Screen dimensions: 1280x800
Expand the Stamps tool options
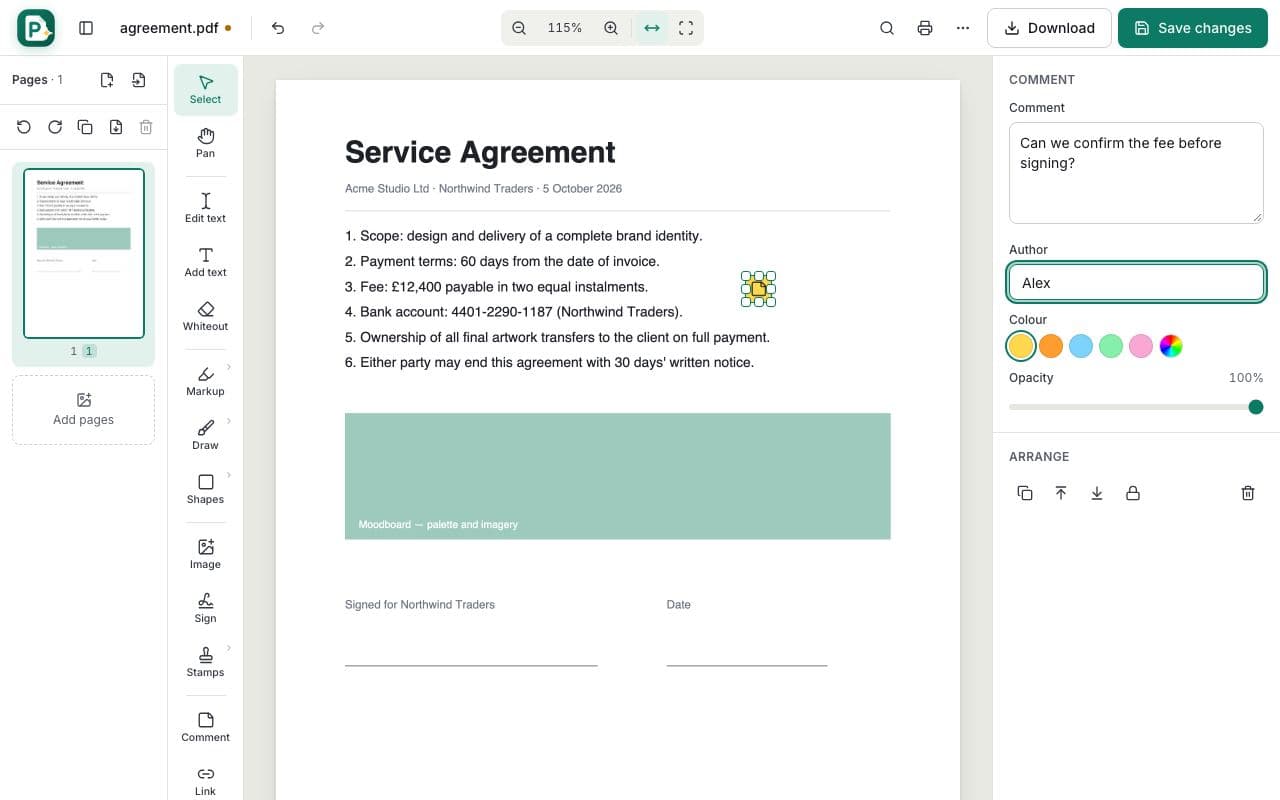click(229, 648)
